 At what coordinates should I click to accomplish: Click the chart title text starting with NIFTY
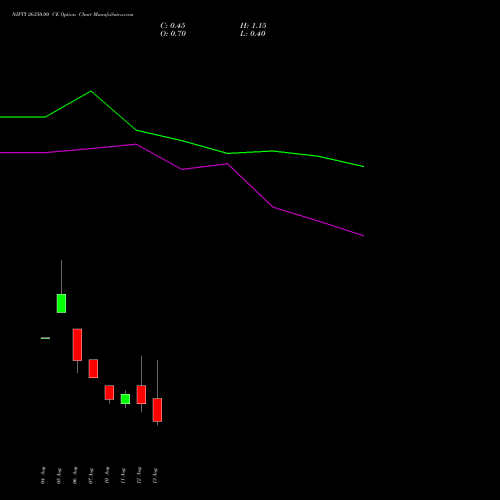(73, 15)
